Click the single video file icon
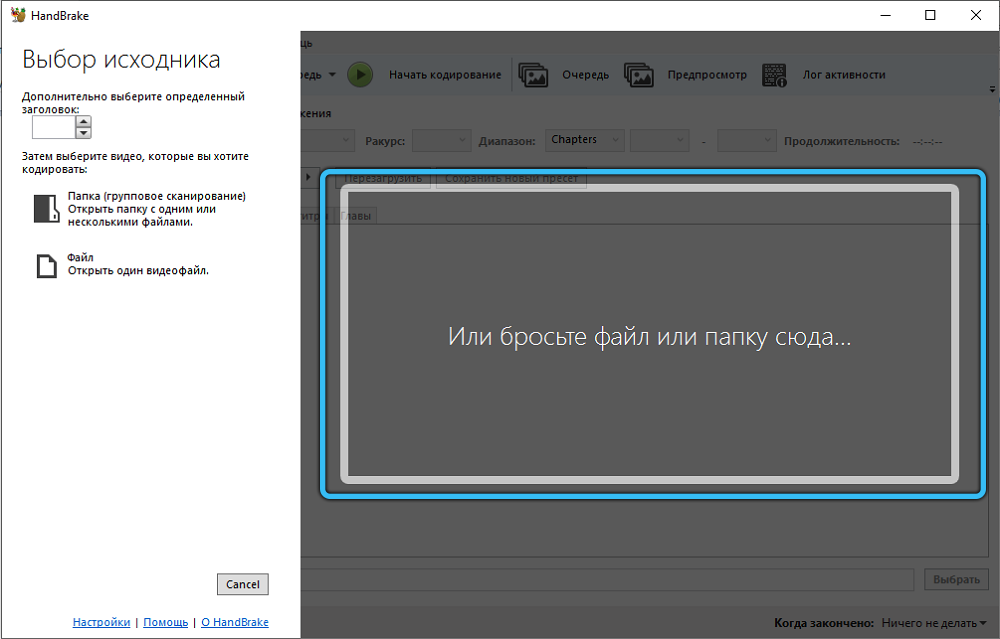1000x639 pixels. (46, 265)
